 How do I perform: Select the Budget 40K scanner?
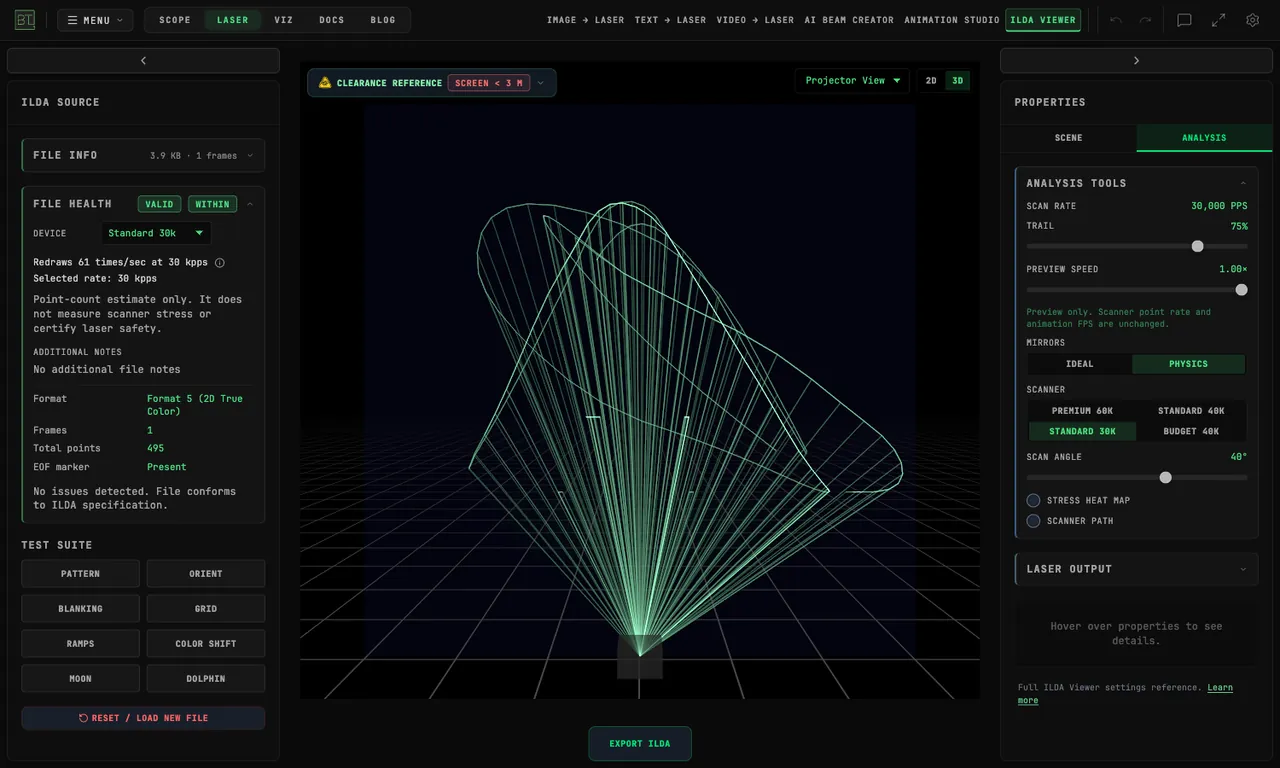pyautogui.click(x=1191, y=432)
